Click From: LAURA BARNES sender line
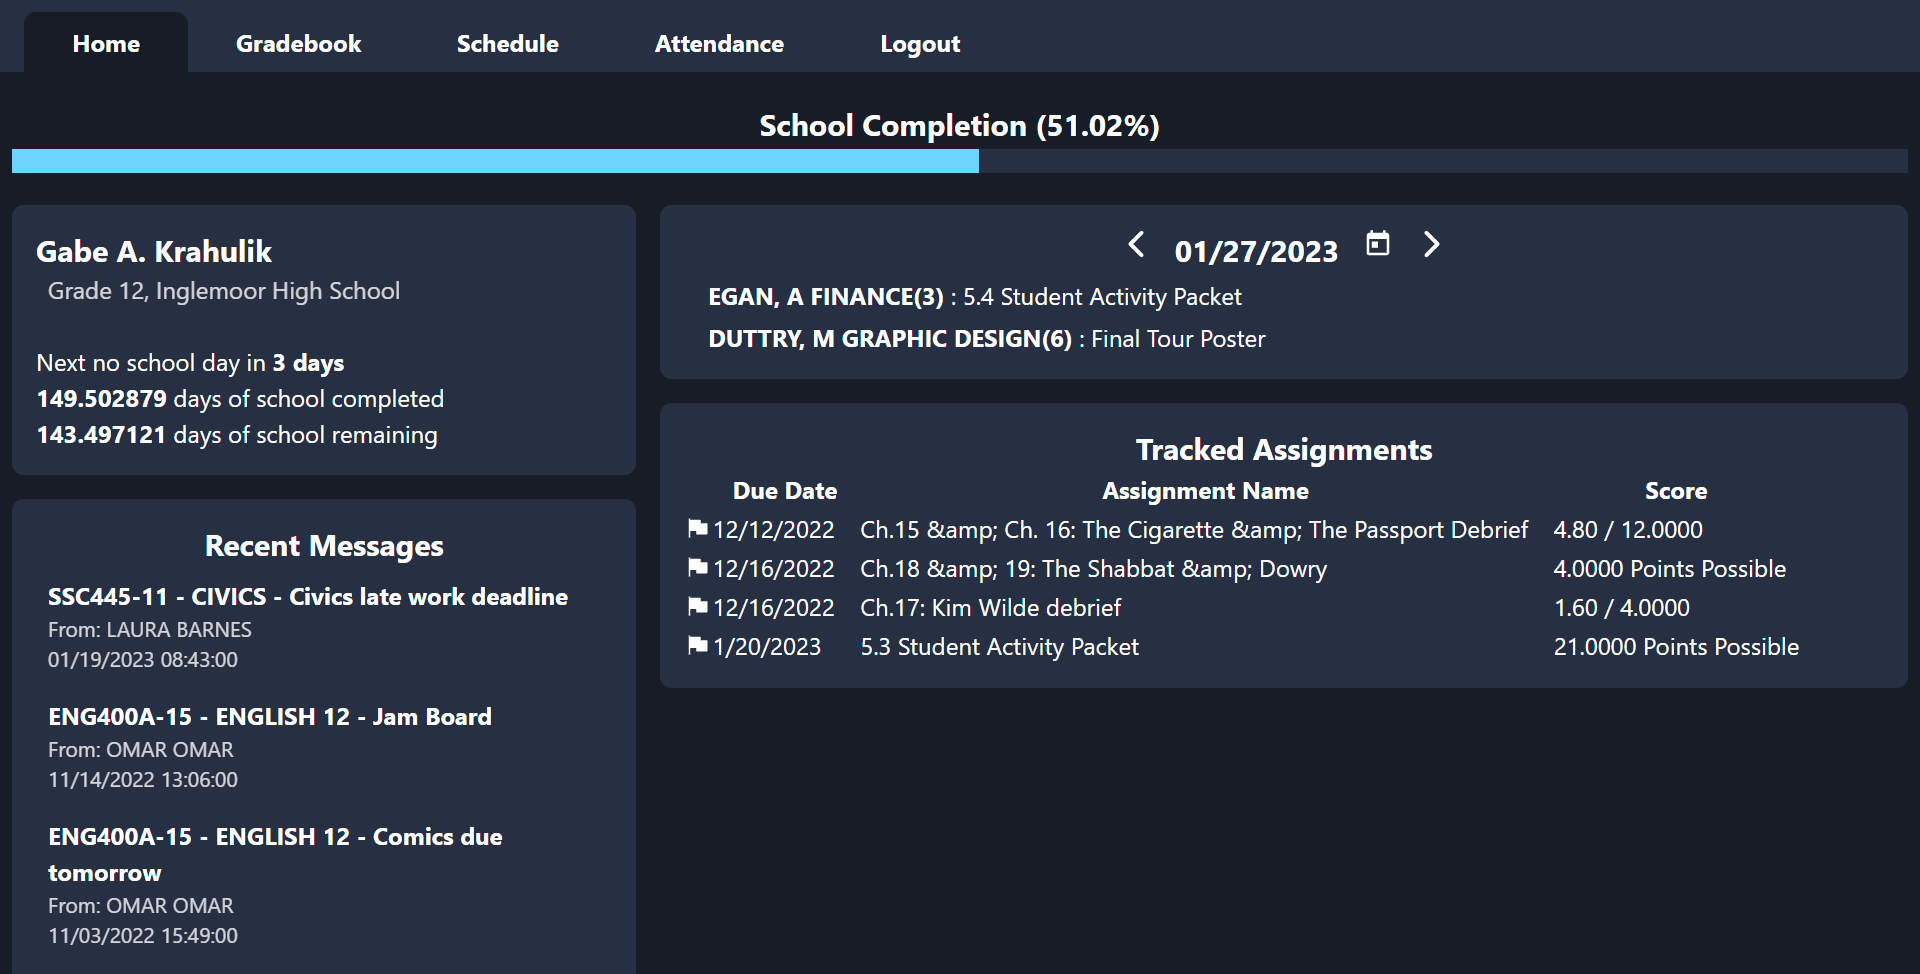The image size is (1920, 974). click(x=150, y=630)
